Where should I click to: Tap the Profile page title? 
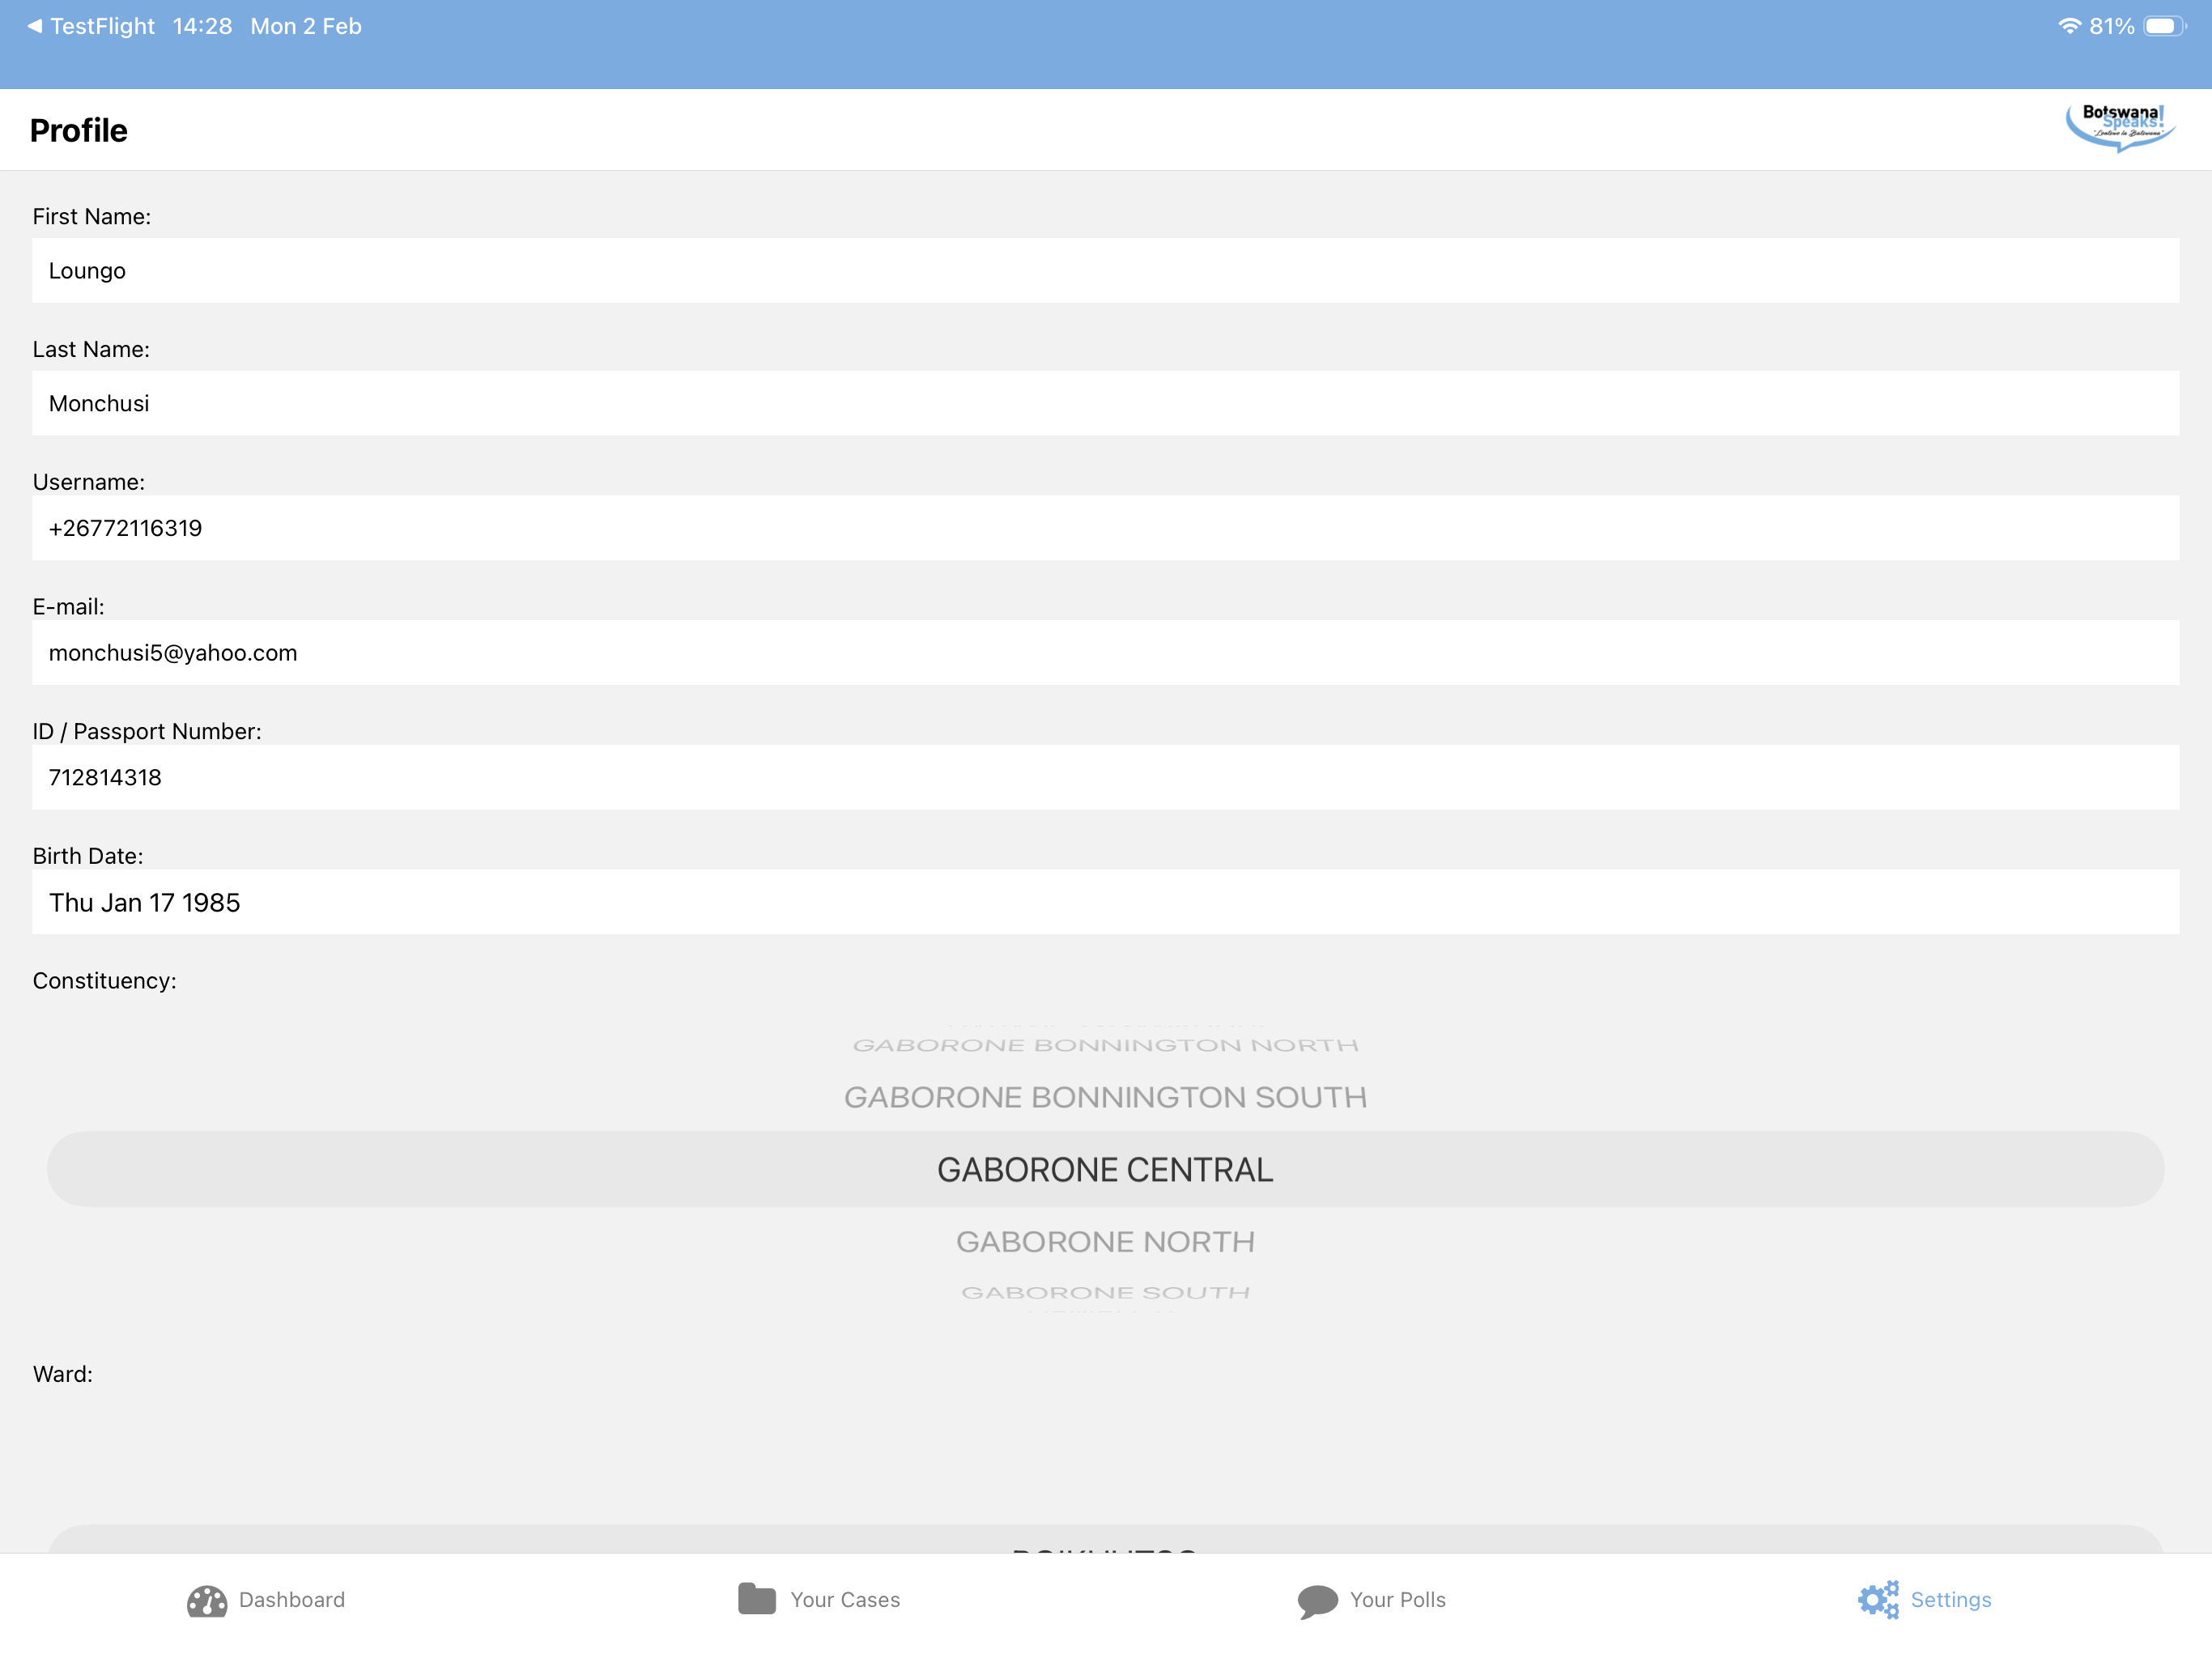click(x=79, y=130)
